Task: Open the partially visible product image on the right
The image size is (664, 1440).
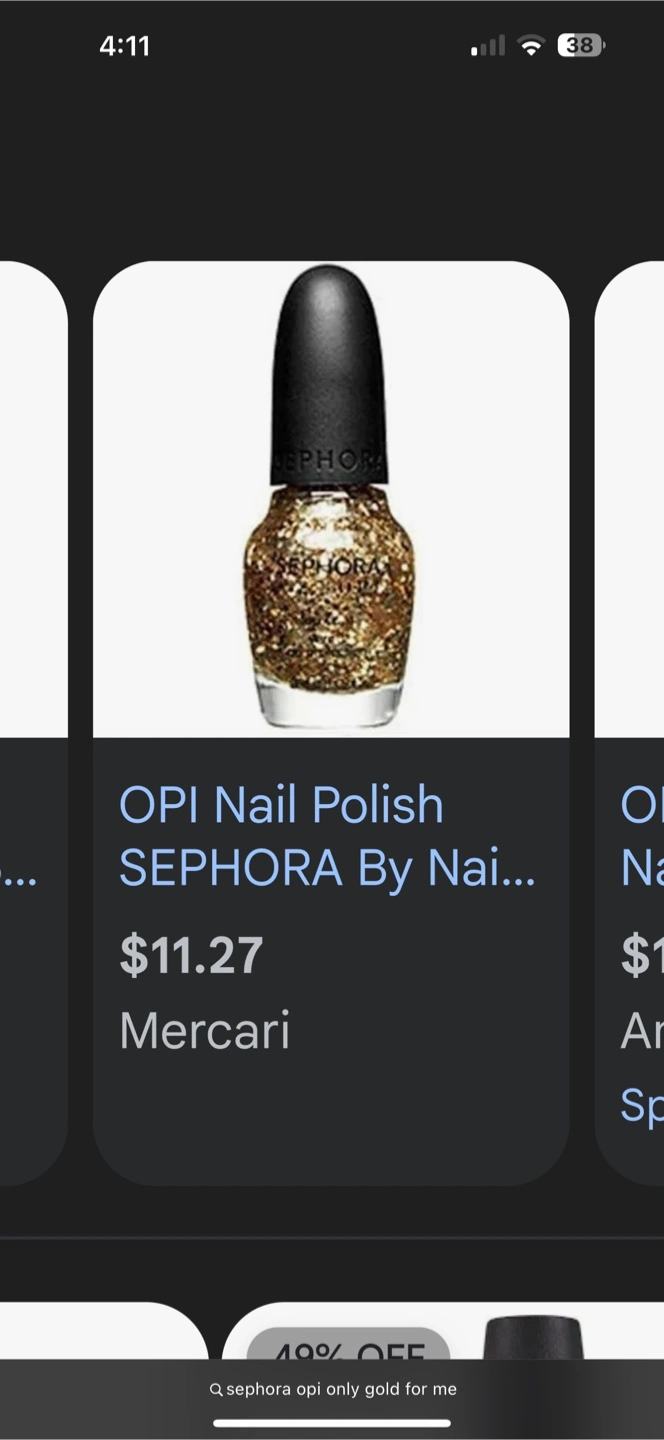Action: click(x=630, y=499)
